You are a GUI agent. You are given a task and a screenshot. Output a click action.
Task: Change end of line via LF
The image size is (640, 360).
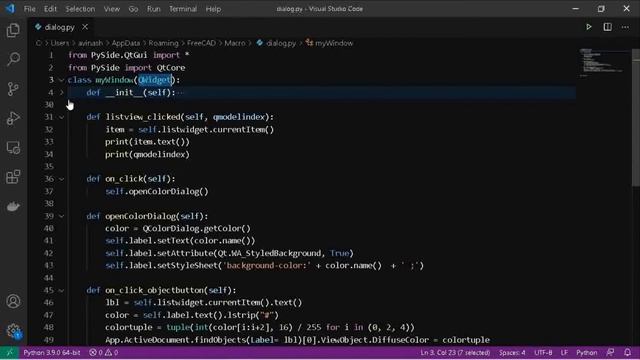[564, 353]
